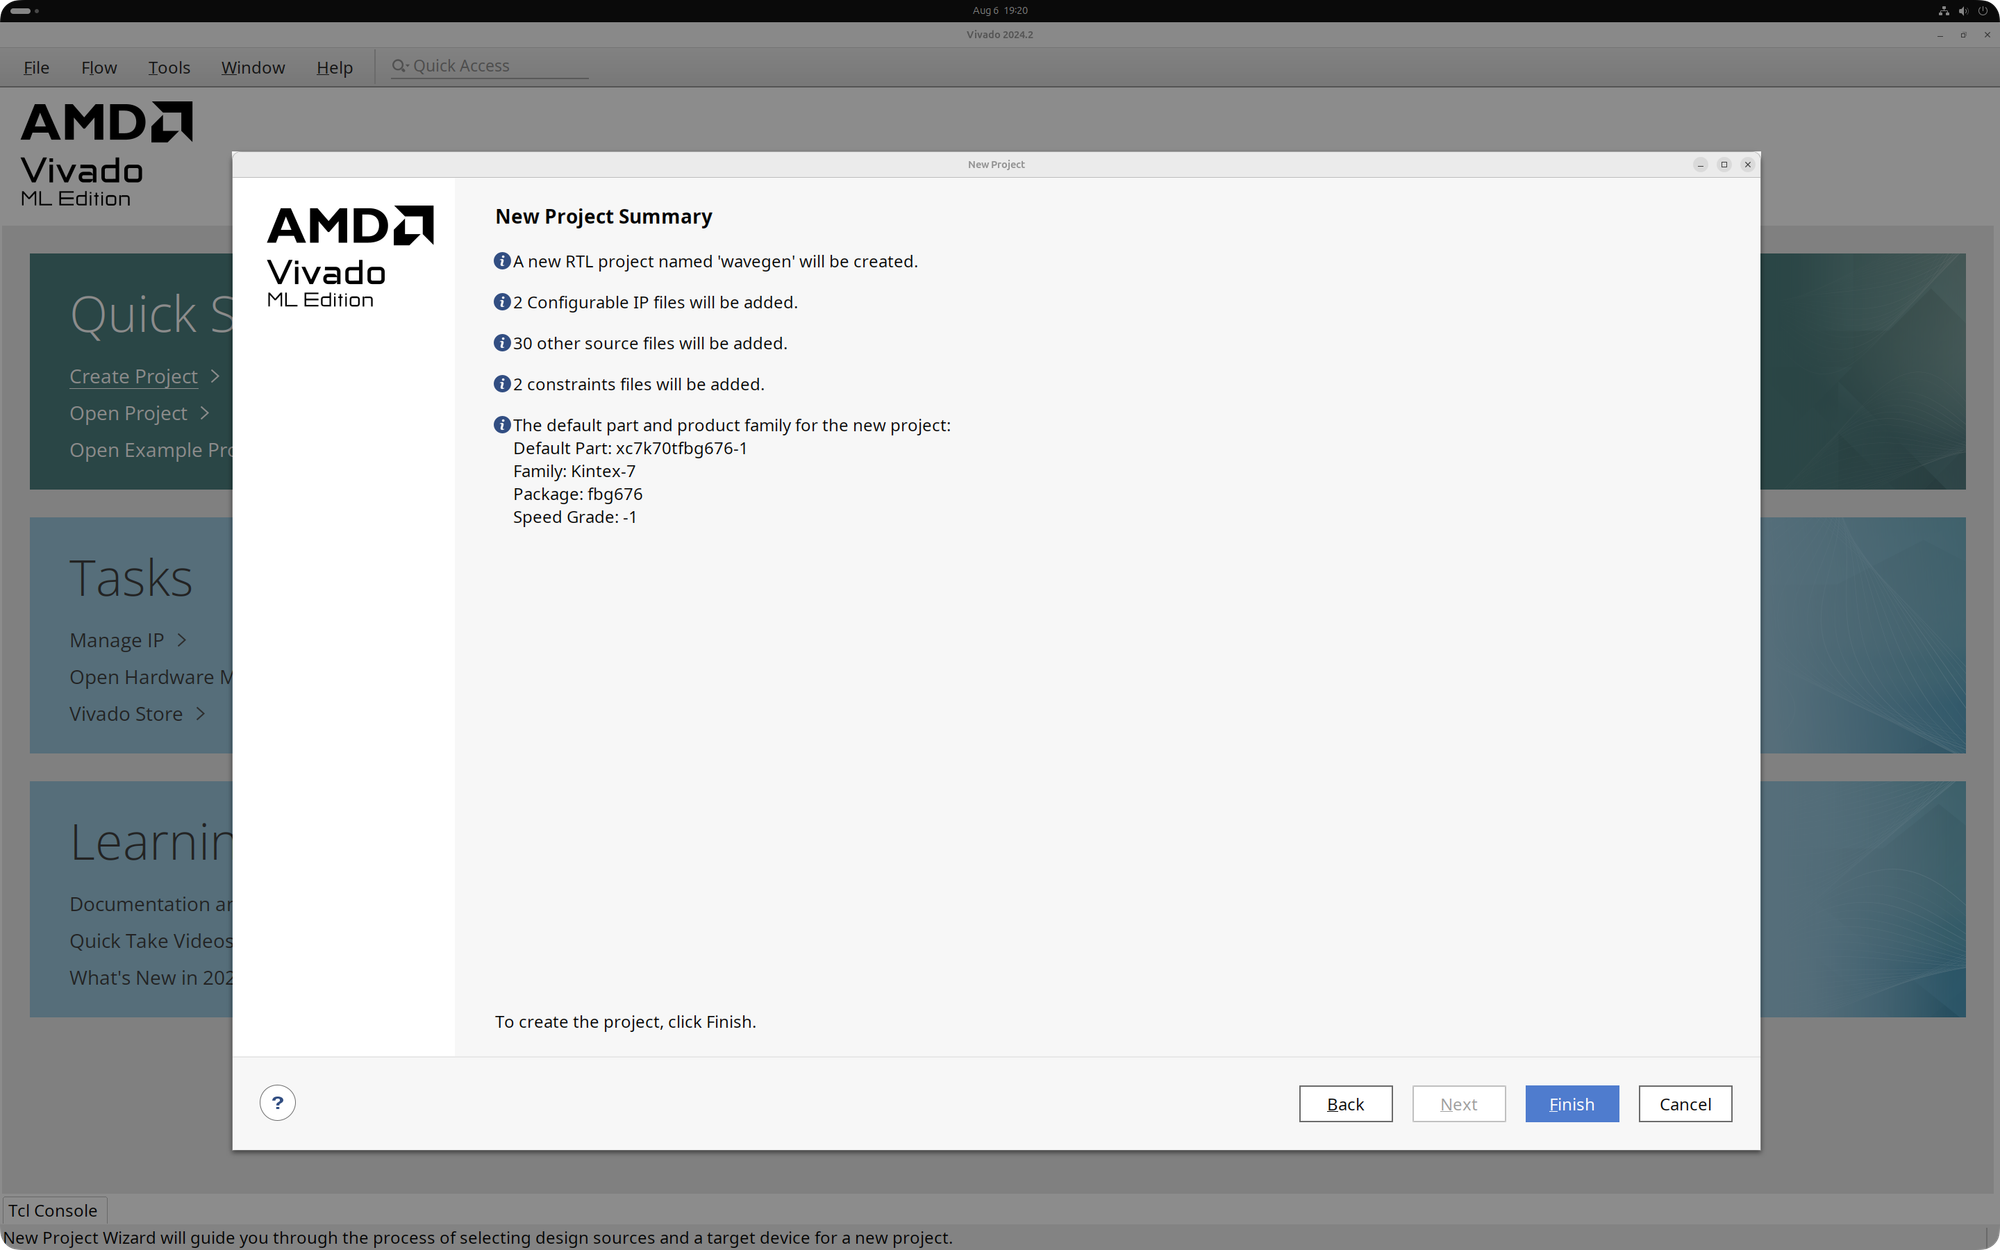Click info icon beside other source files
The width and height of the screenshot is (2000, 1250).
[x=502, y=343]
